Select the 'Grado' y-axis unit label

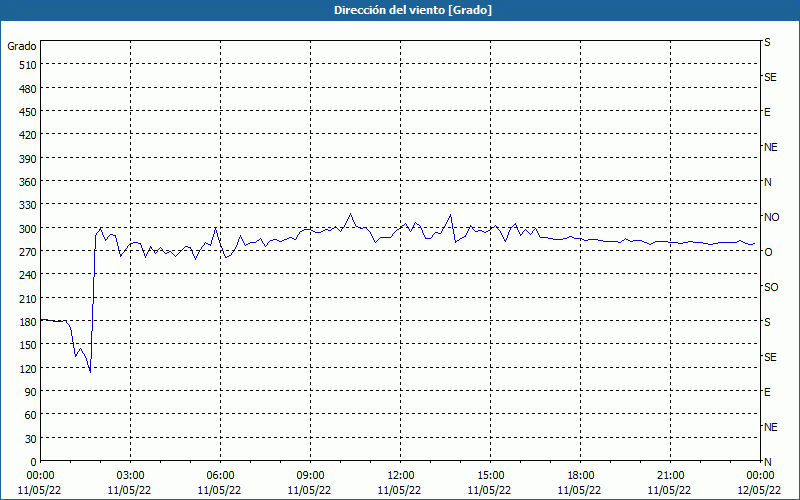[x=22, y=46]
